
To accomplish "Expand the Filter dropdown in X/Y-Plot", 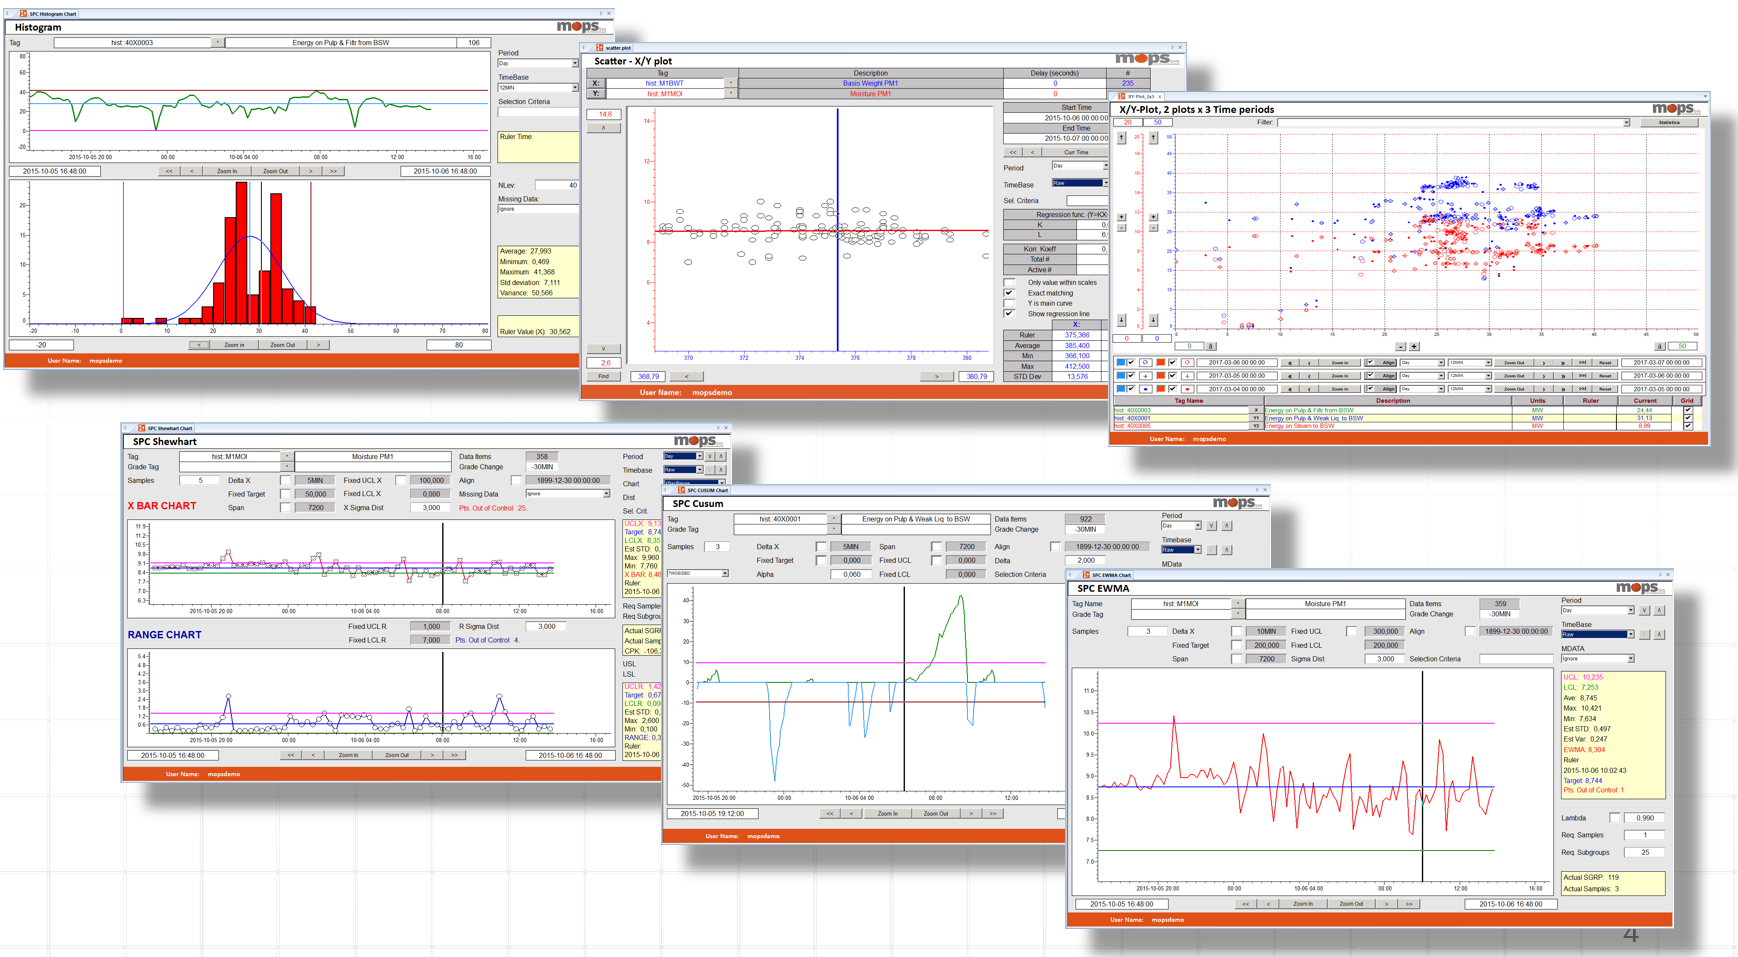I will 1626,123.
